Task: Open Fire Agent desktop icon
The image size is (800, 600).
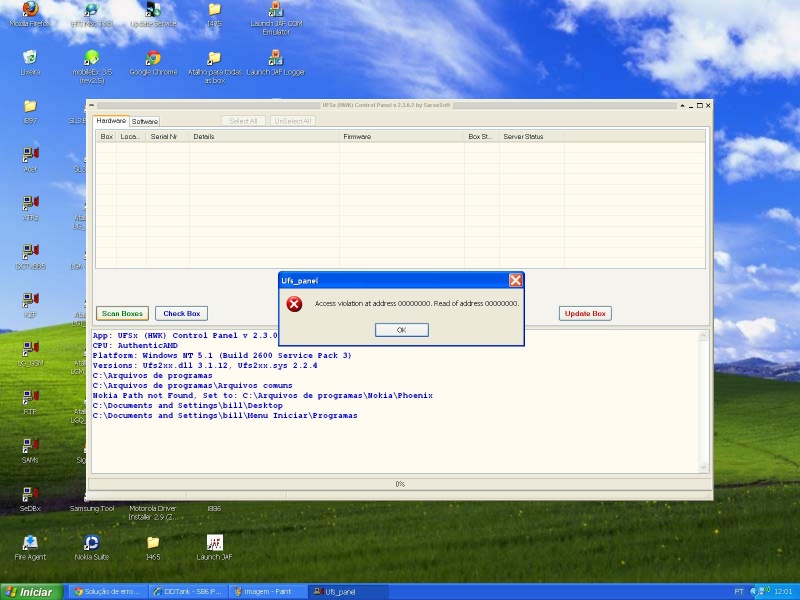Action: (x=30, y=547)
